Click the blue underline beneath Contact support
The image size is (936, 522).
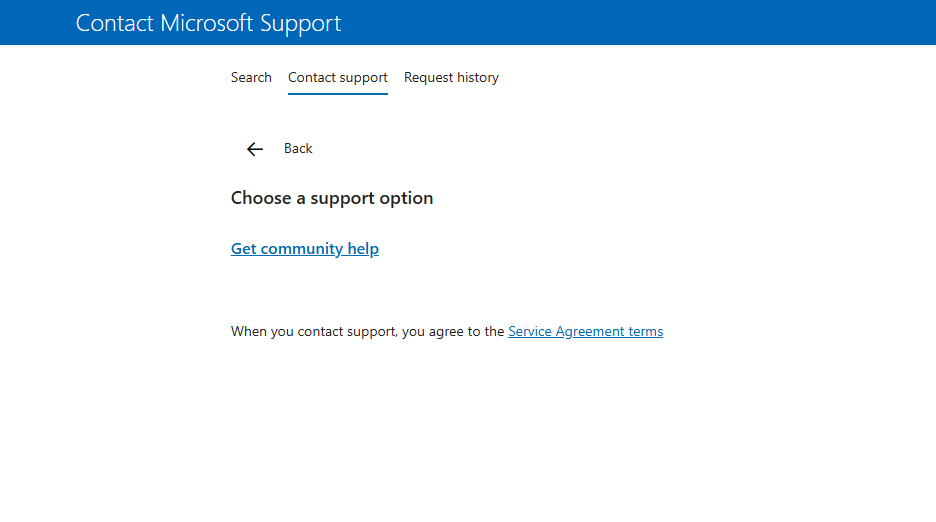coord(338,93)
